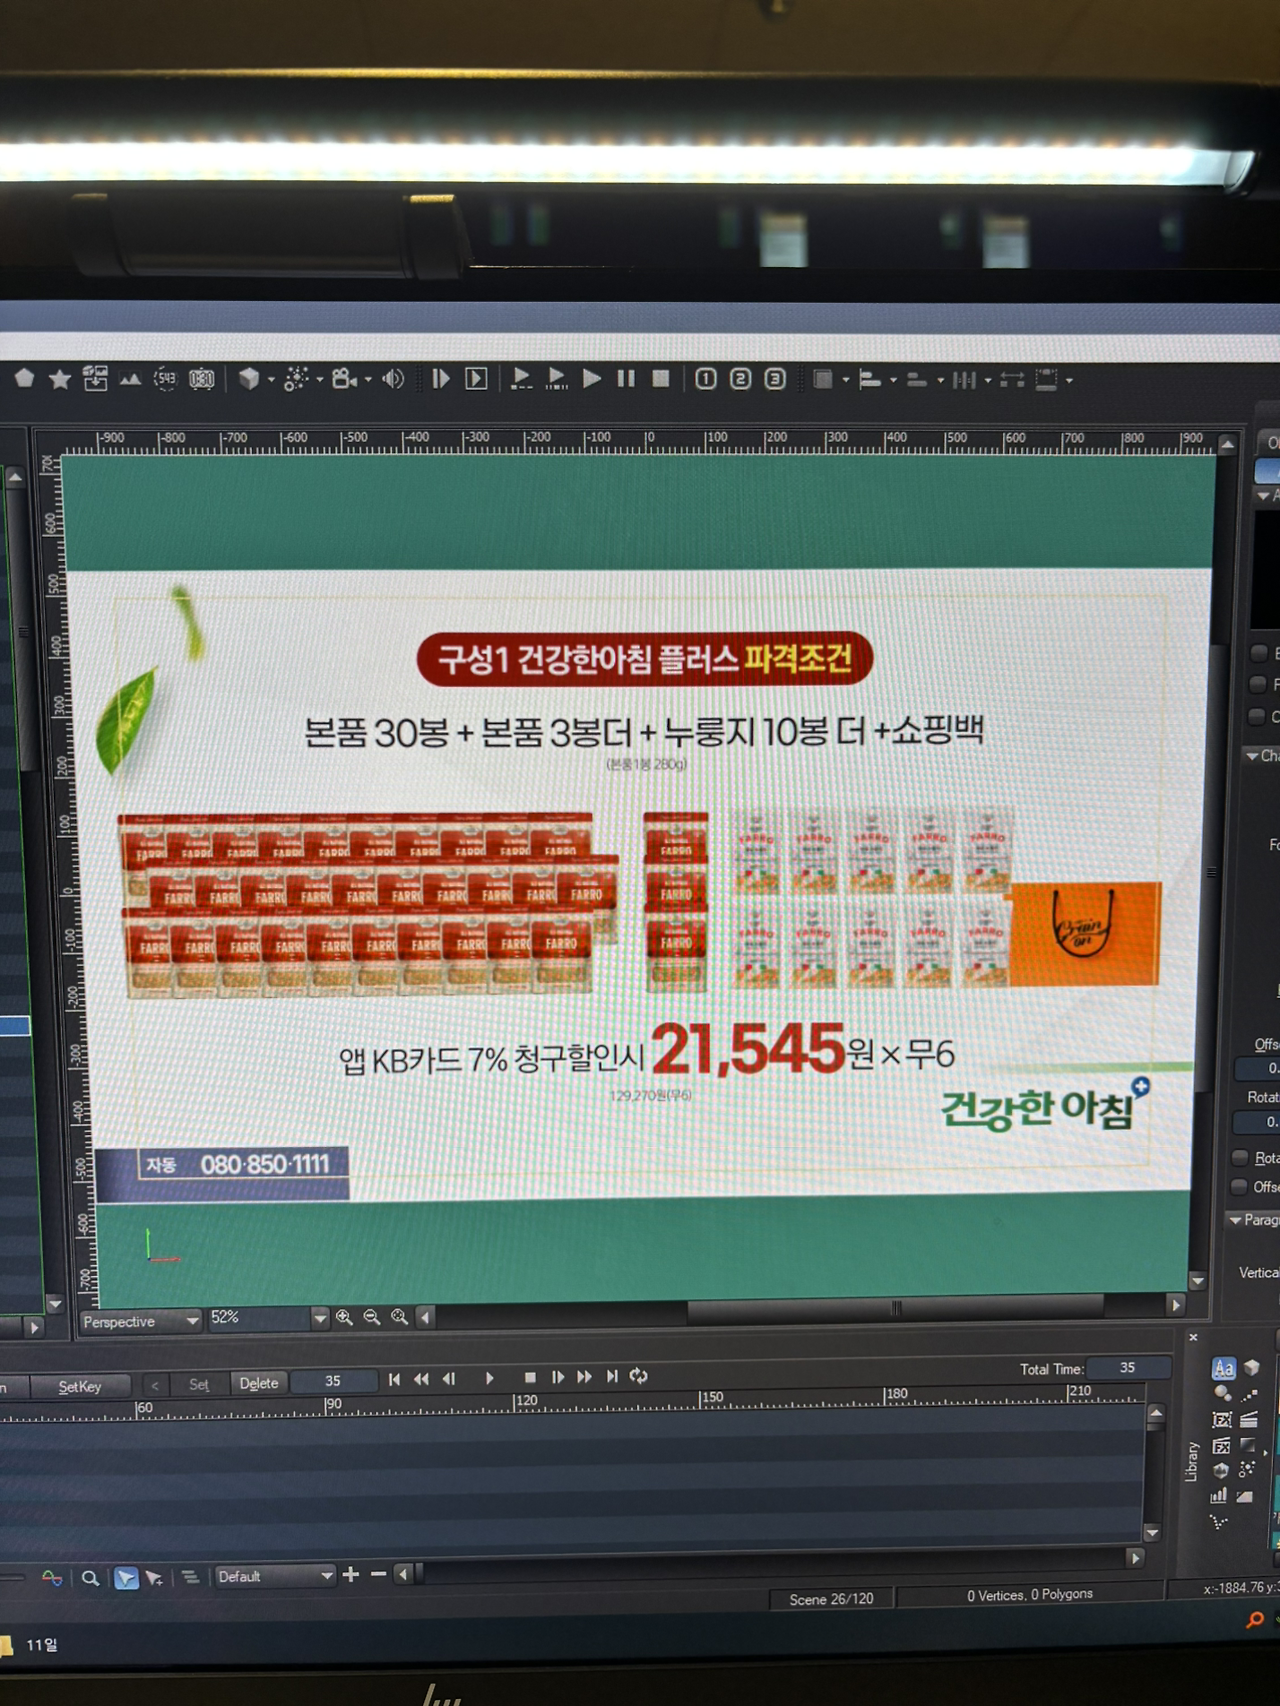Play the timeline animation

pos(490,1378)
